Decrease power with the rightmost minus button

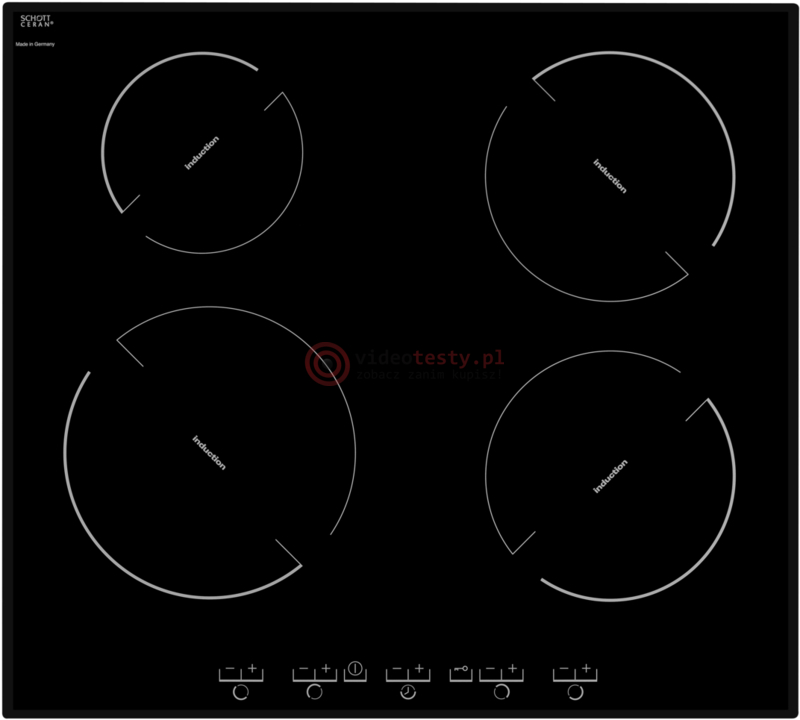tap(564, 668)
